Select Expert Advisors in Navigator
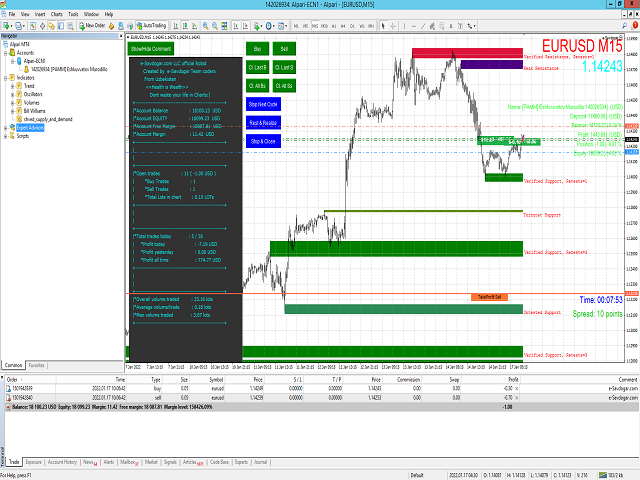This screenshot has width=640, height=480. [x=30, y=128]
